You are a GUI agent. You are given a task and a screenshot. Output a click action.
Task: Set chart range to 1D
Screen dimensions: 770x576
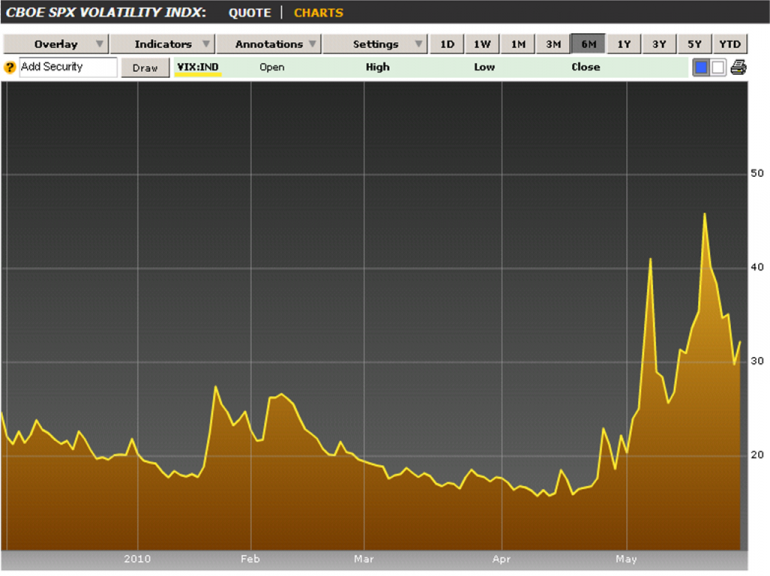[447, 44]
